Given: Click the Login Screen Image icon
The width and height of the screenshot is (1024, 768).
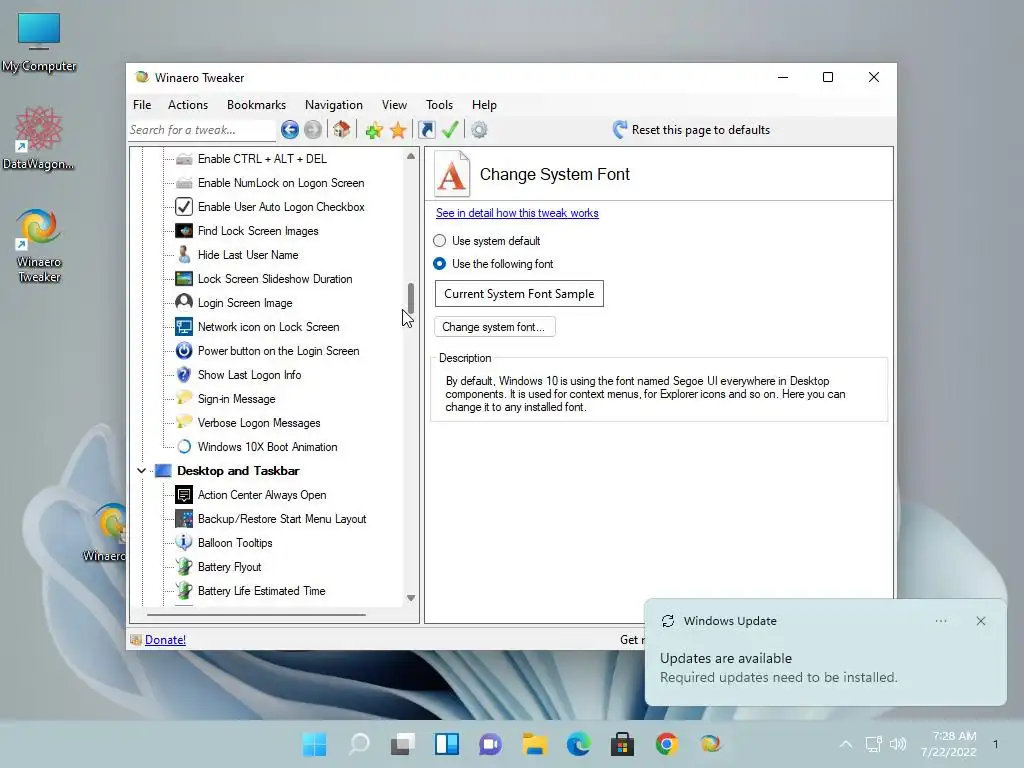Looking at the screenshot, I should (x=184, y=302).
